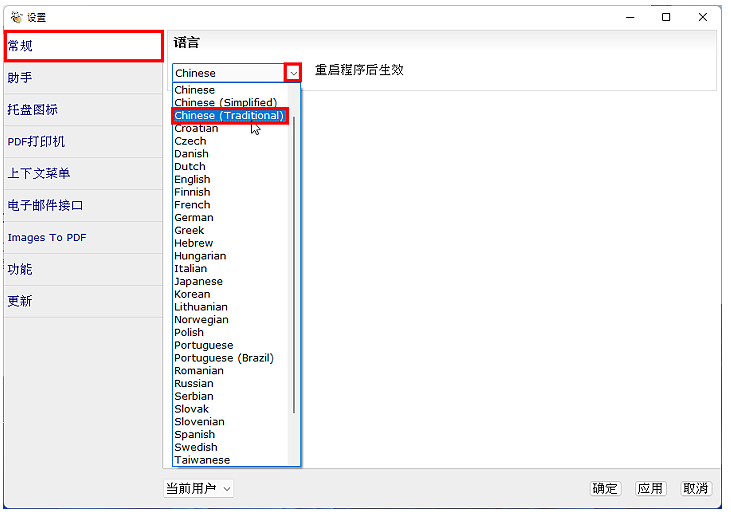Open the 更新 section
Viewport: 731px width, 519px height.
coord(83,301)
